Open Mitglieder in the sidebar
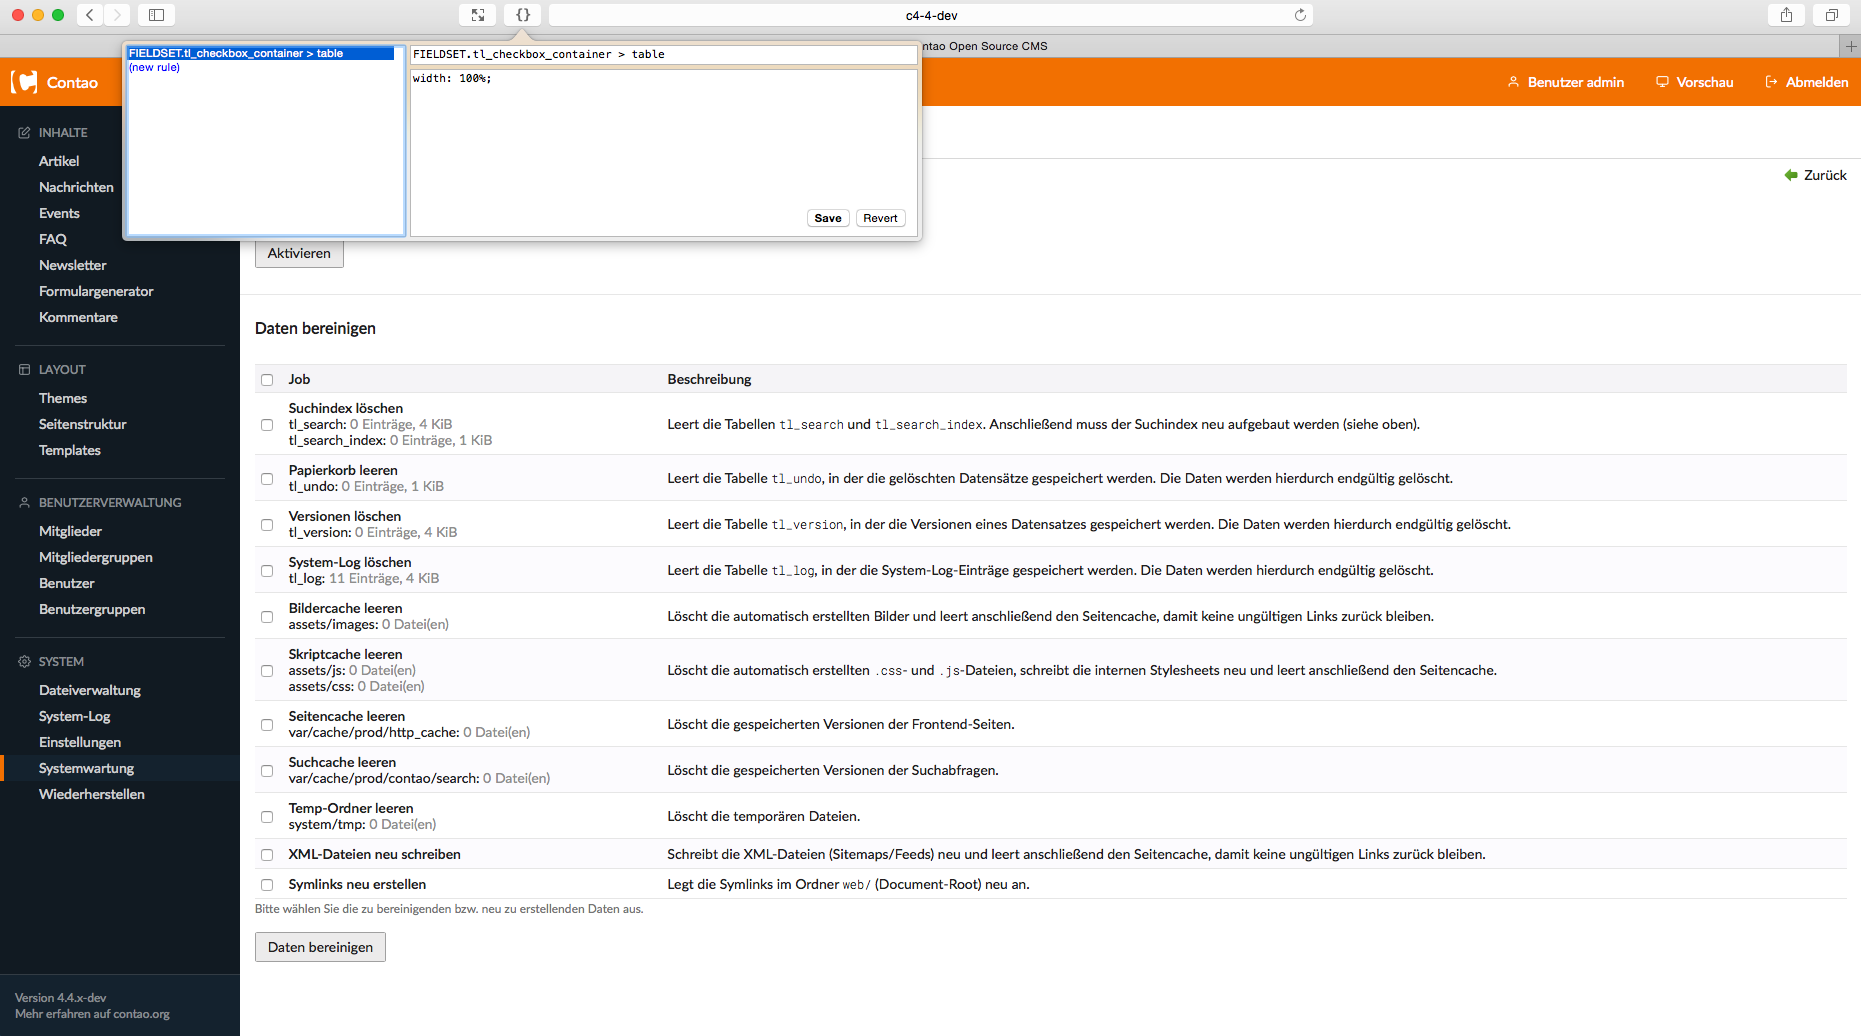 tap(70, 531)
